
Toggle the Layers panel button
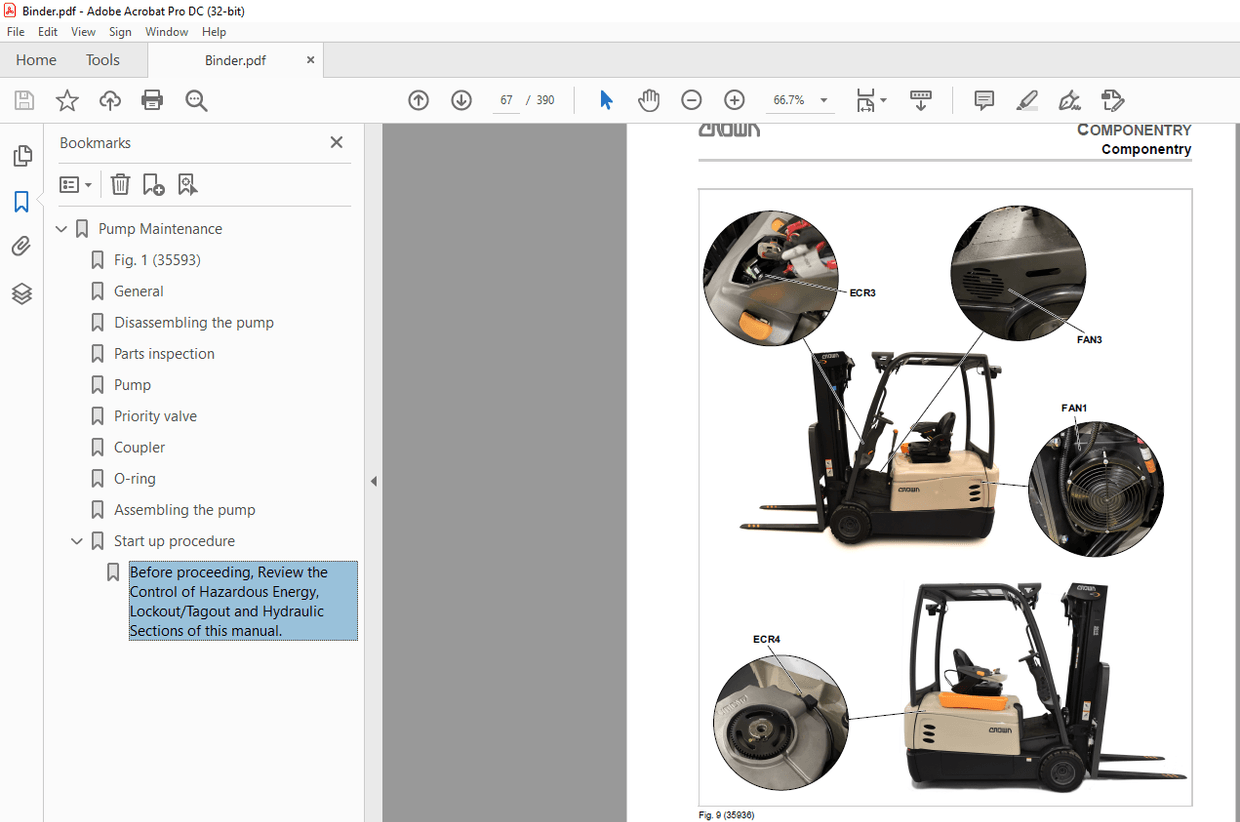pyautogui.click(x=21, y=293)
